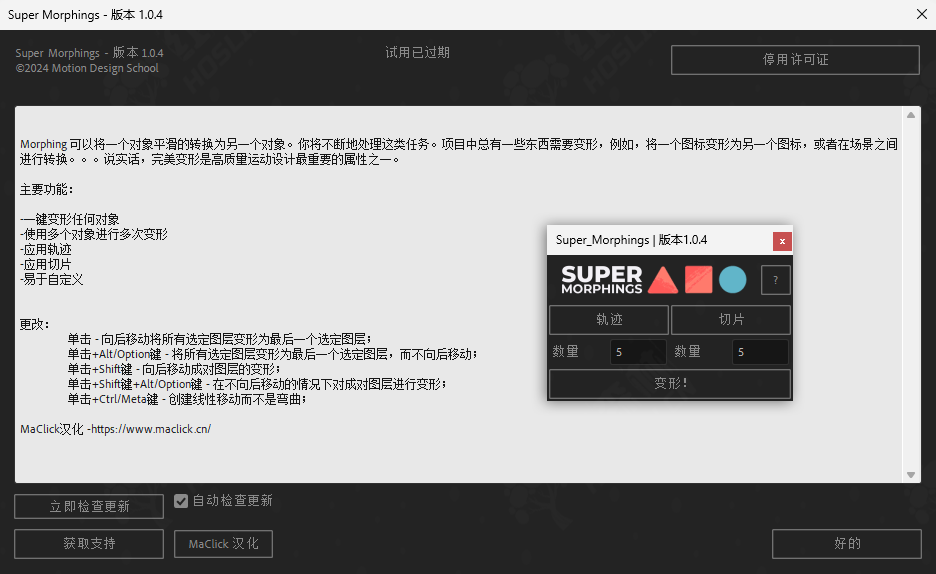Click the red triangle shape icon

pyautogui.click(x=663, y=280)
